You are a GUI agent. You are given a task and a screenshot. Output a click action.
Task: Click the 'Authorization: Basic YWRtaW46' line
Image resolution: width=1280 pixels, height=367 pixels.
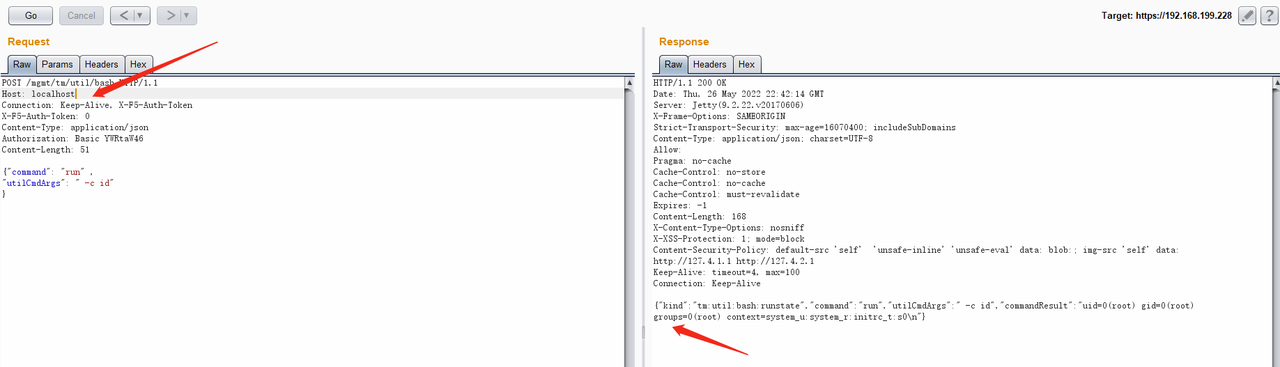(x=72, y=139)
